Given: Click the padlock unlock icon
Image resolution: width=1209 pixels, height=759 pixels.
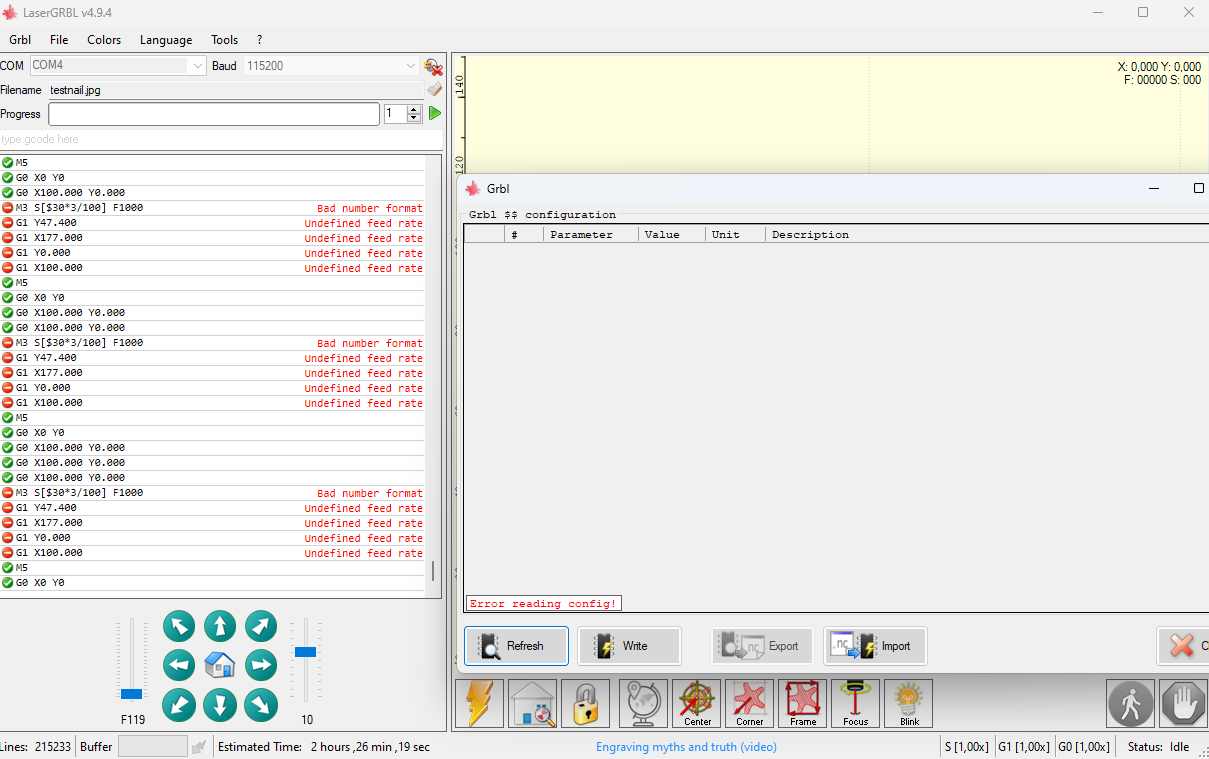Looking at the screenshot, I should 585,704.
